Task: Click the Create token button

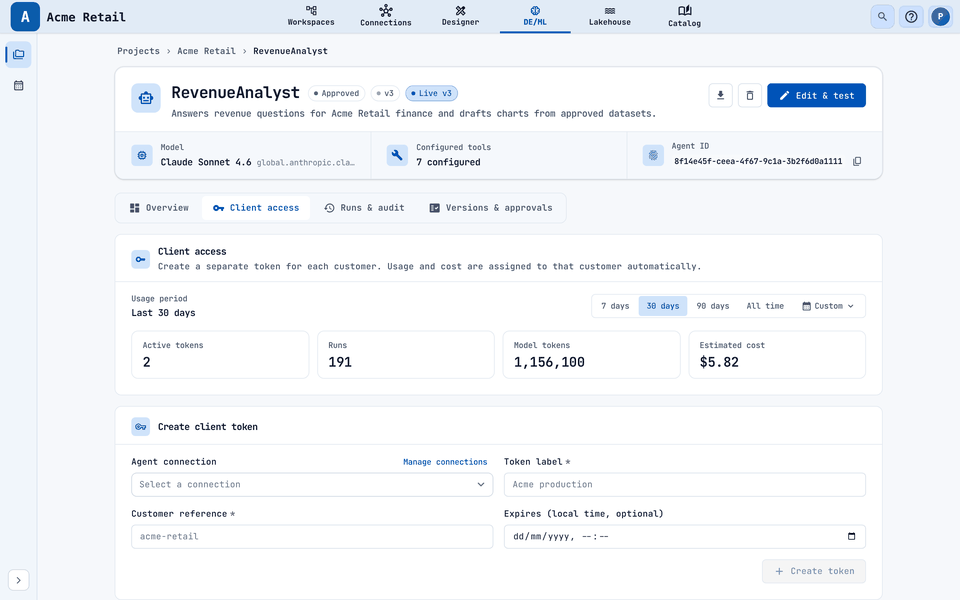Action: pyautogui.click(x=814, y=571)
